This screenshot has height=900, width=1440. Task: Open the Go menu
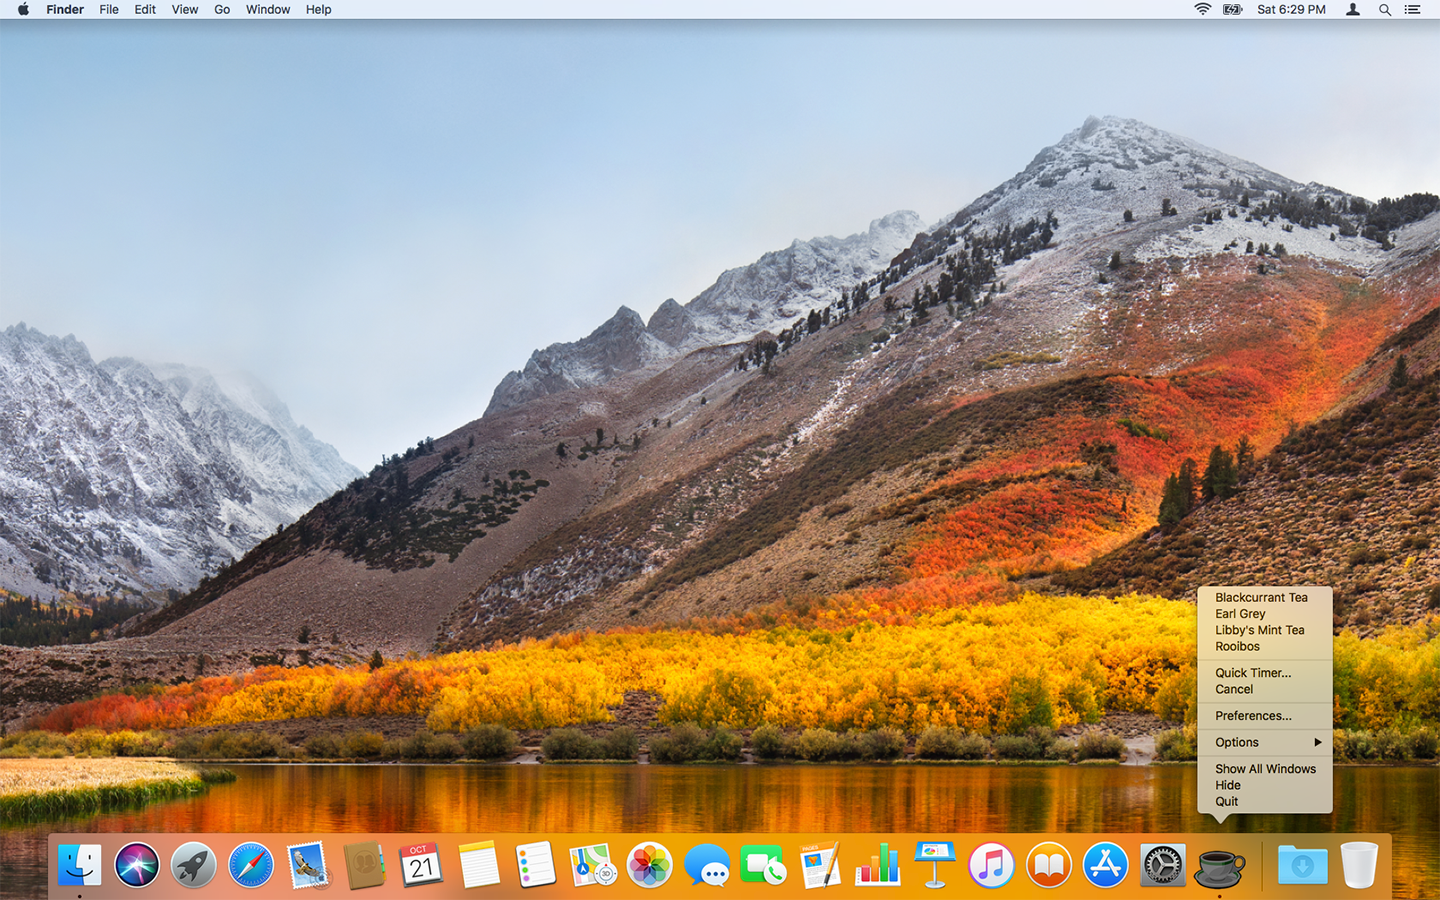click(x=222, y=10)
